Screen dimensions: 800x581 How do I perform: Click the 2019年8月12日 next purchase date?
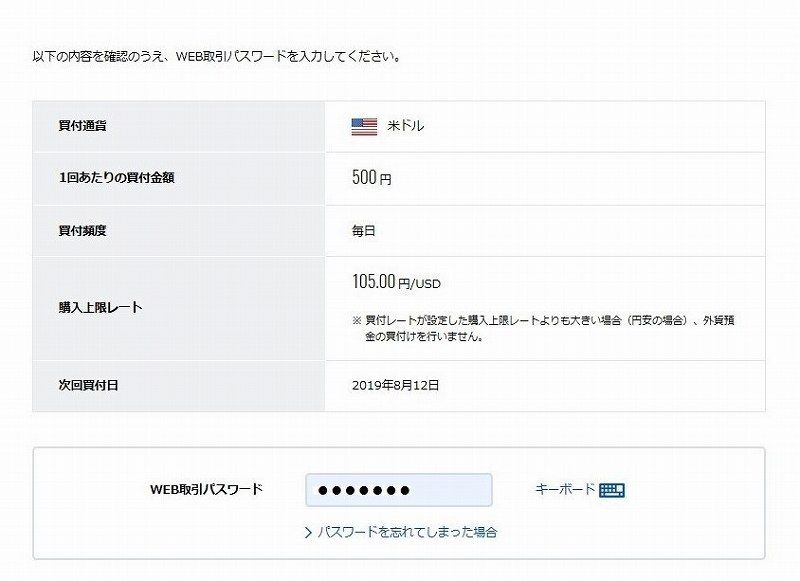tap(395, 385)
